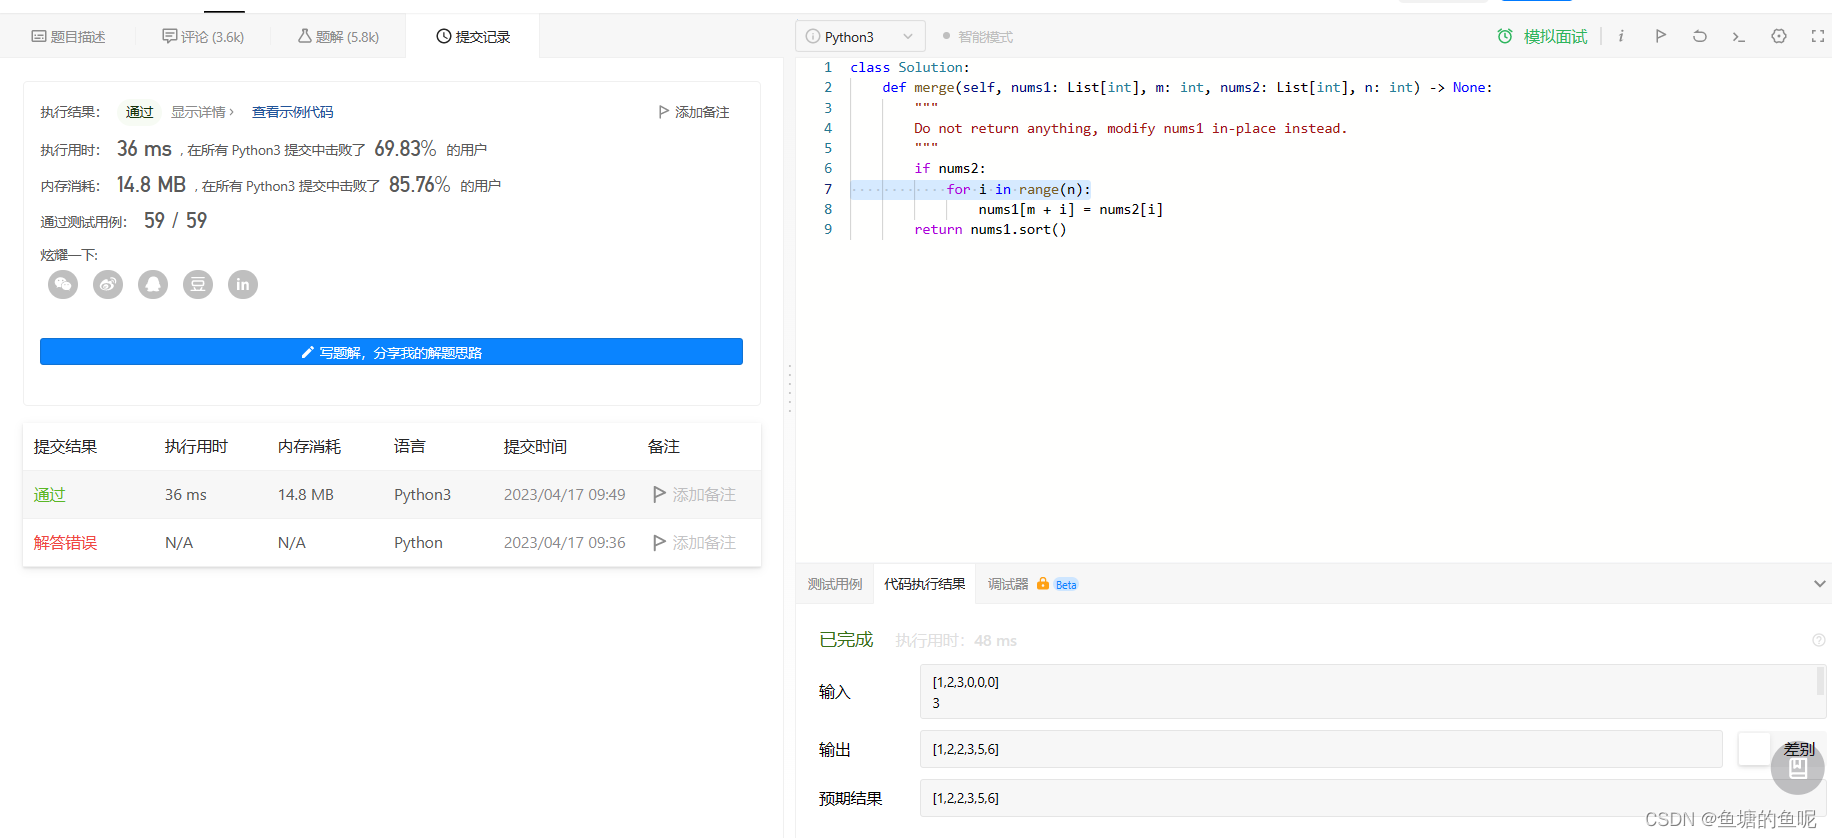Click the lock icon next to 调试器
This screenshot has height=838, width=1832.
pyautogui.click(x=1043, y=584)
